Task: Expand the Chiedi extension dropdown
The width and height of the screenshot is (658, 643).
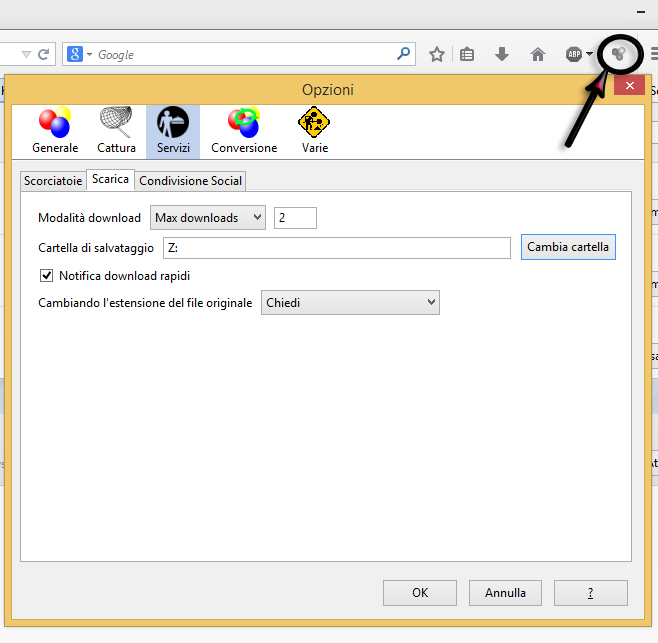Action: [350, 302]
